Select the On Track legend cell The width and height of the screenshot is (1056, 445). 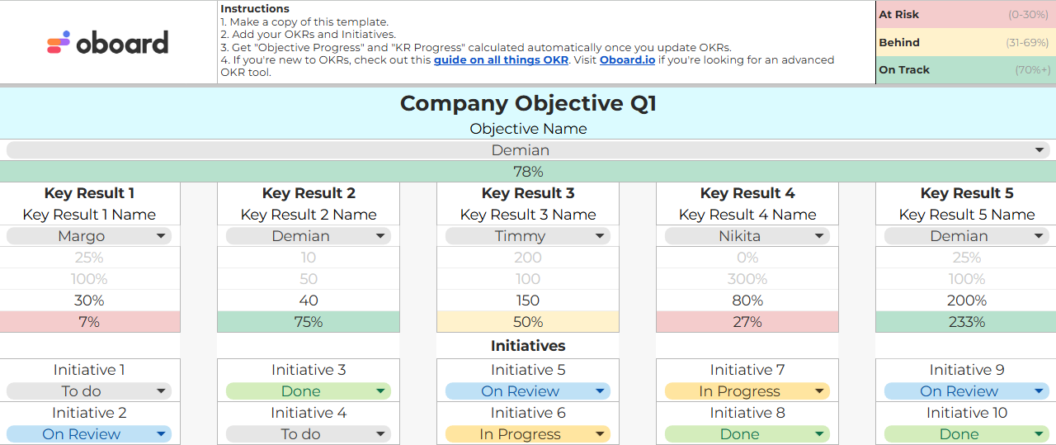click(x=966, y=70)
